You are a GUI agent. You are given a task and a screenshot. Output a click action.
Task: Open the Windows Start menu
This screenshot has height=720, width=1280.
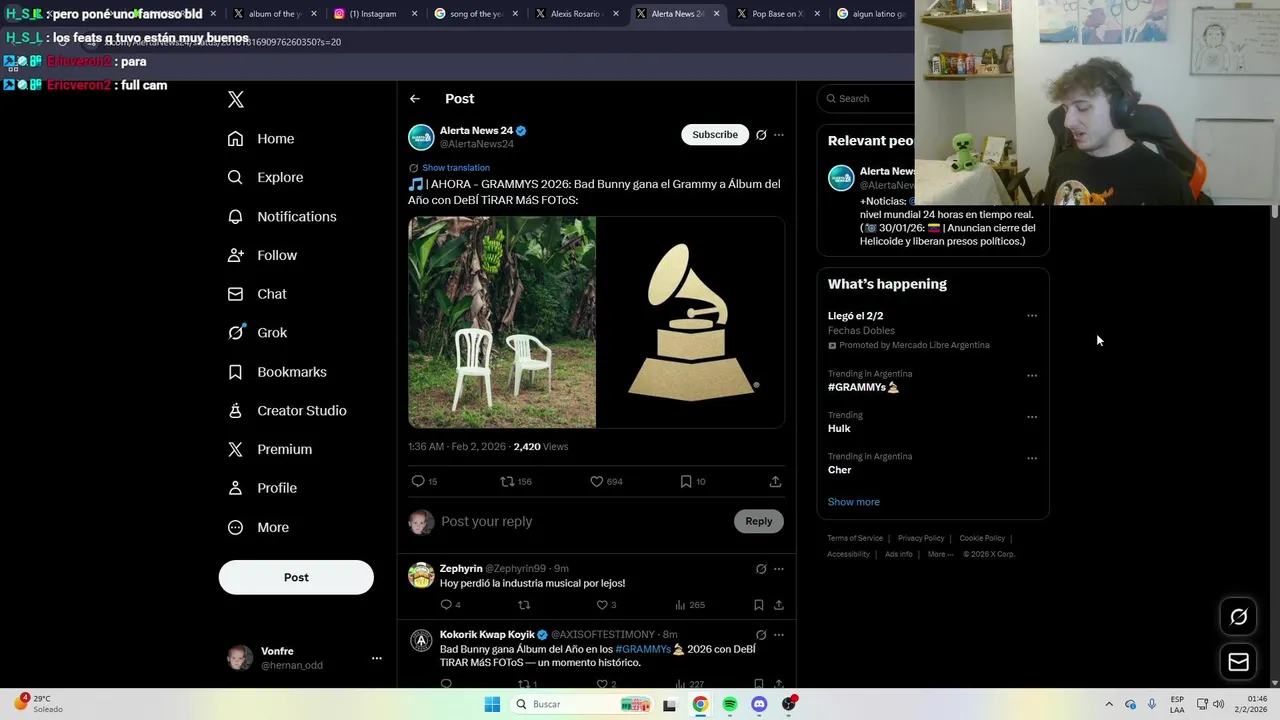[x=492, y=705]
